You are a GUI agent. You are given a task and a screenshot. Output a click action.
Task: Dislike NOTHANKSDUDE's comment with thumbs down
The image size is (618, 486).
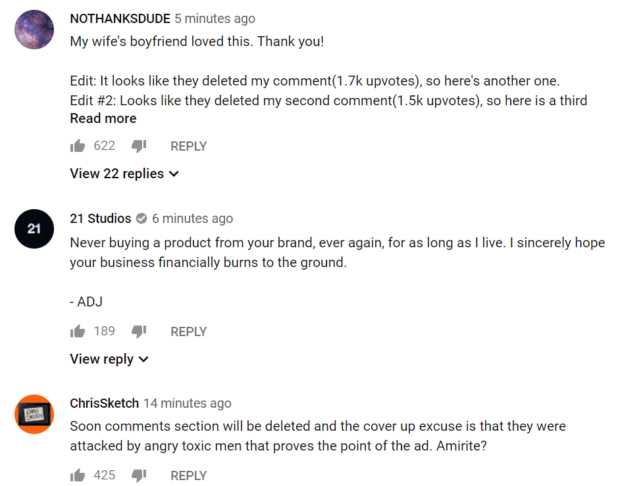coord(139,146)
